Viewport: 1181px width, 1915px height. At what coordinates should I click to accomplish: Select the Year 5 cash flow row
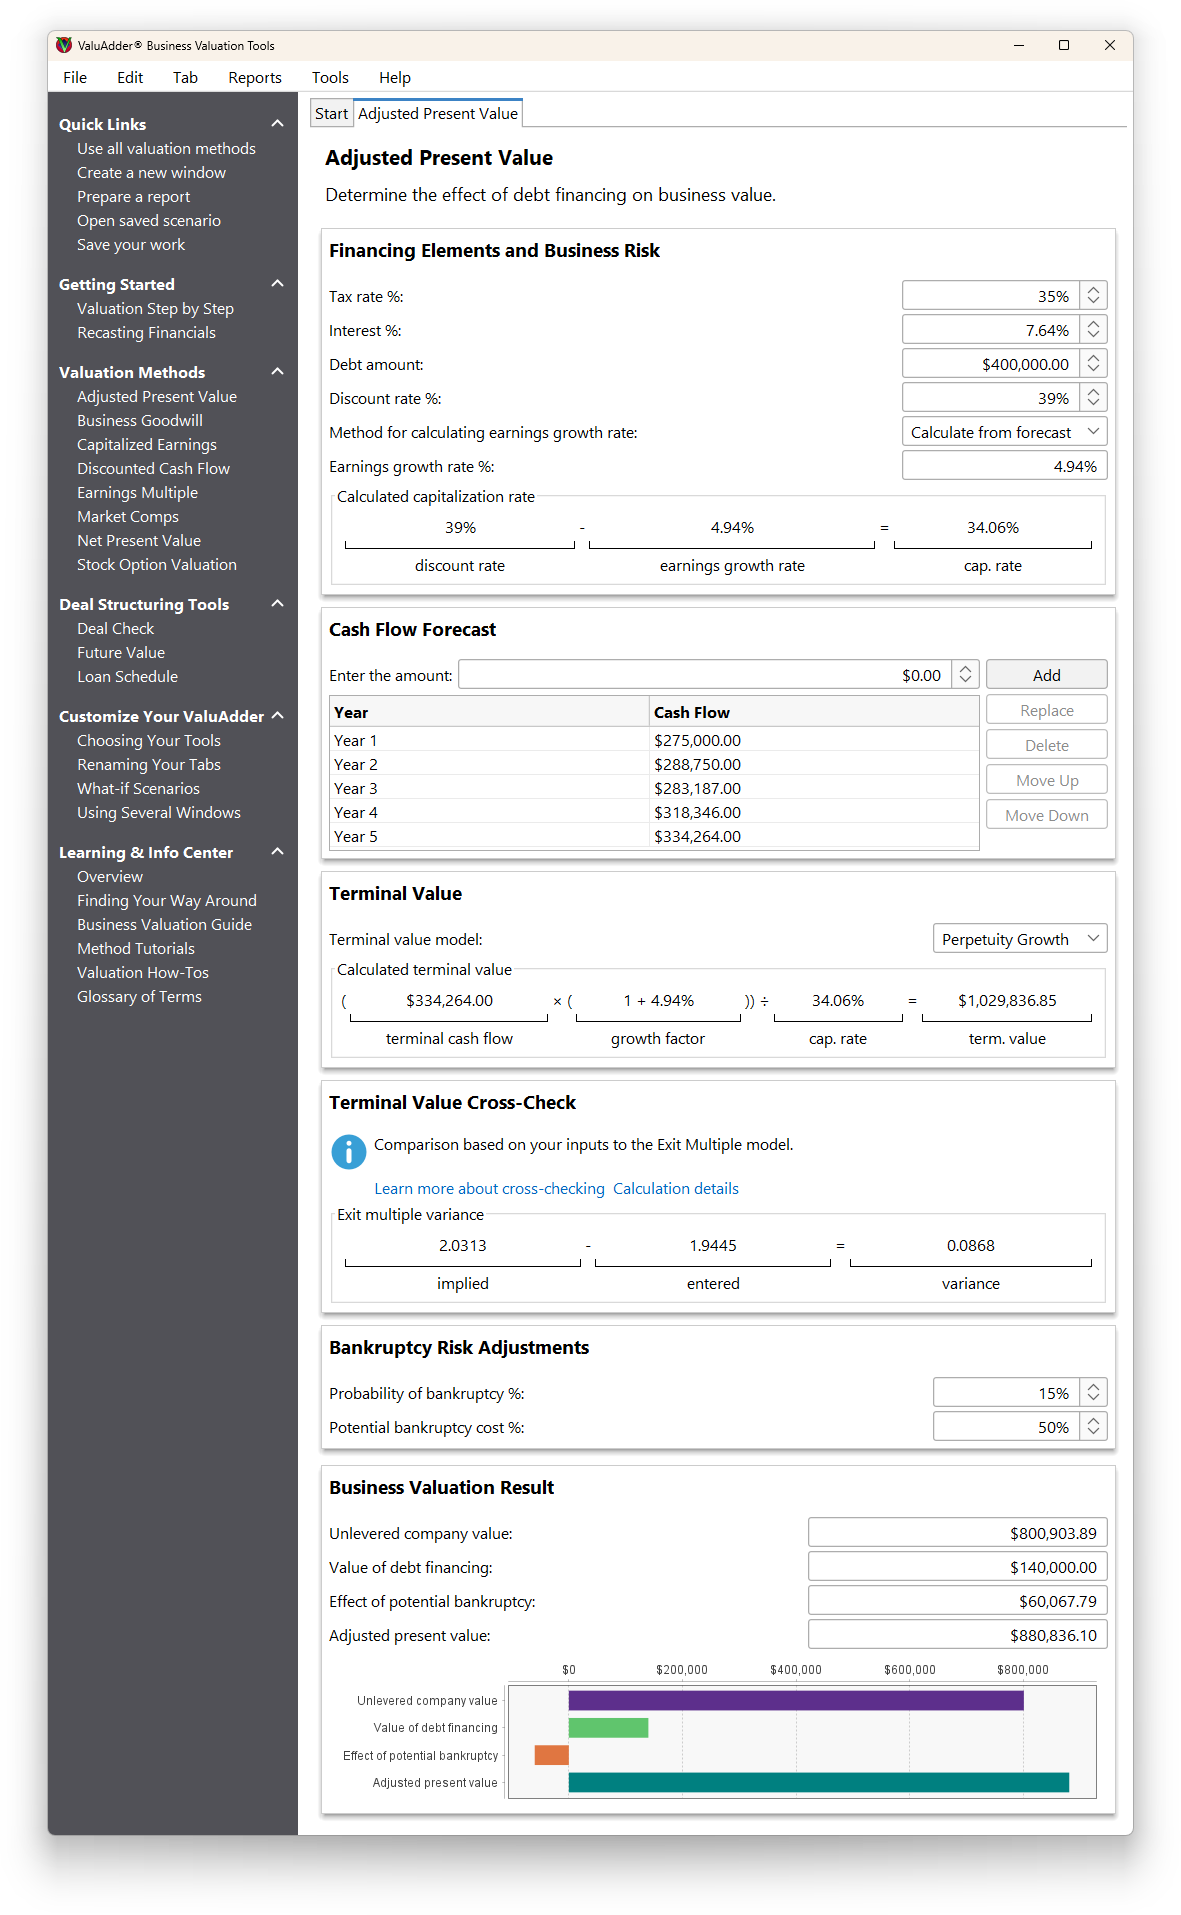tap(654, 836)
